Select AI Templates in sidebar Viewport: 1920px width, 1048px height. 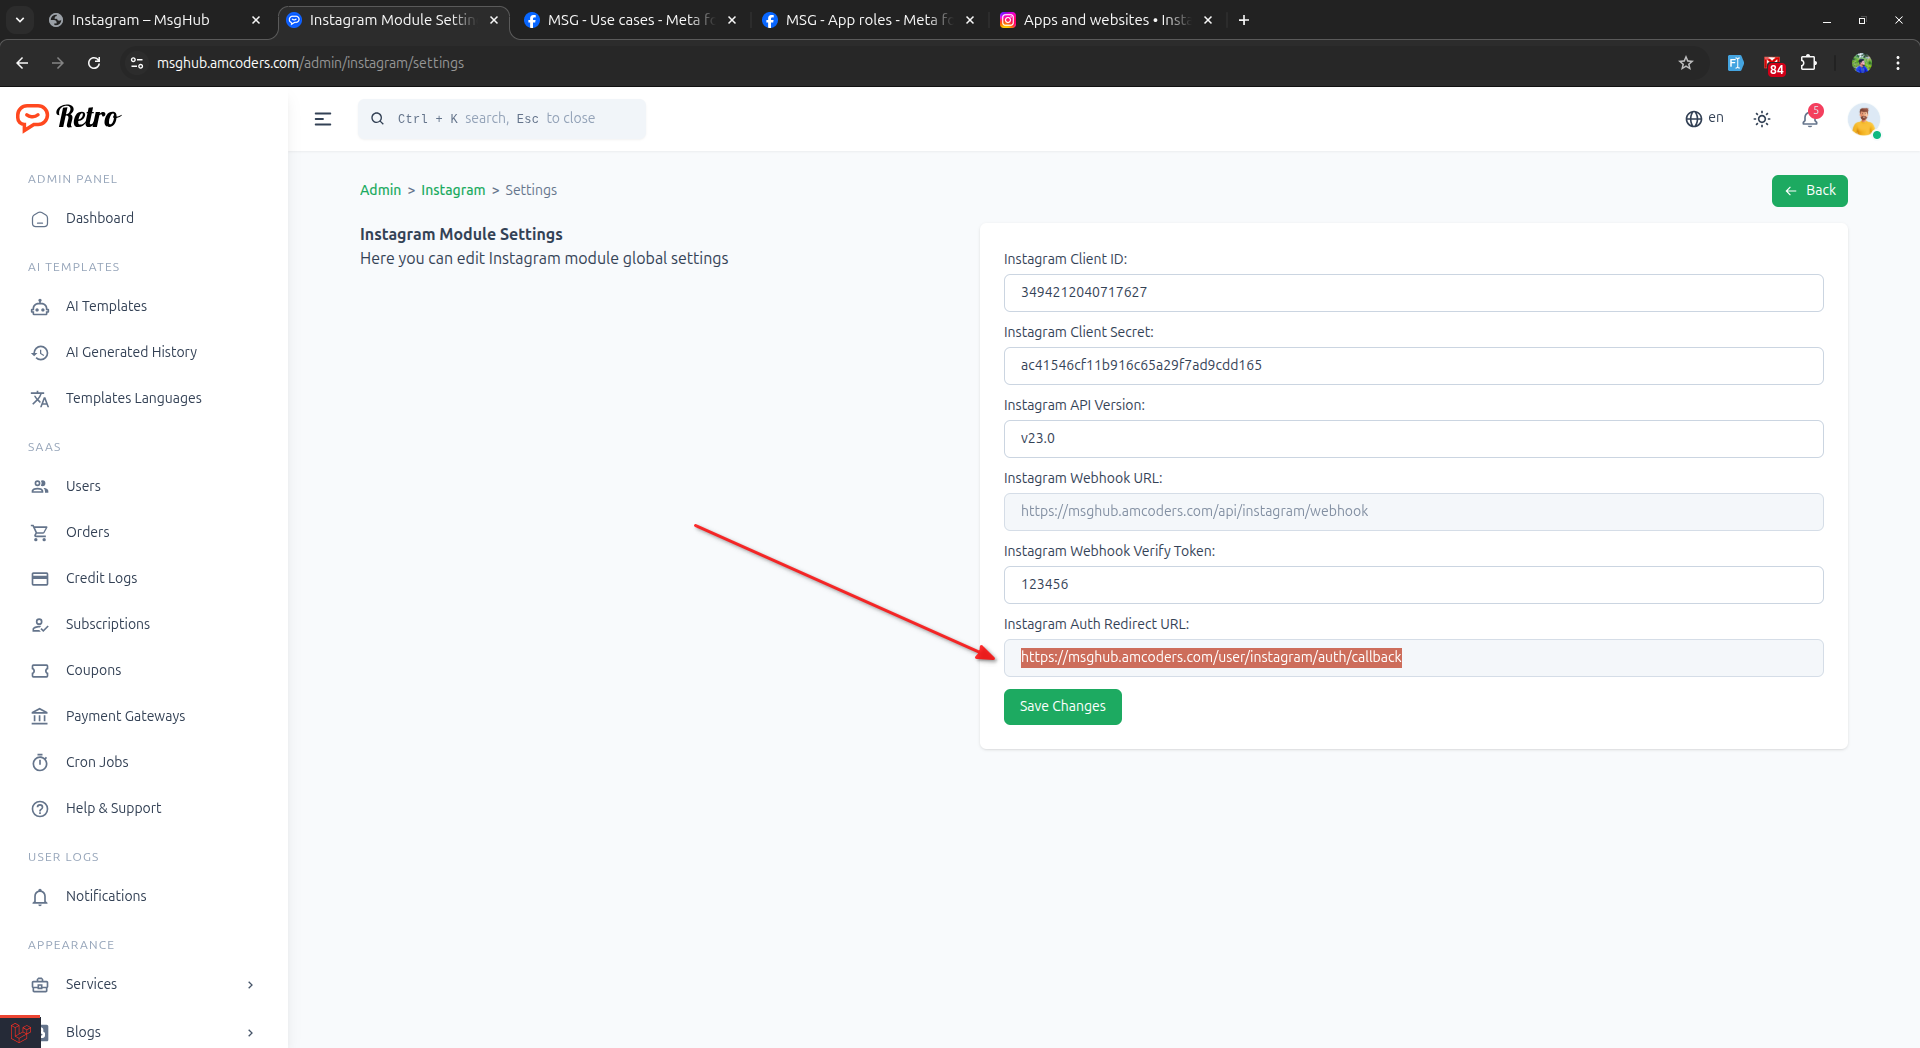point(105,306)
